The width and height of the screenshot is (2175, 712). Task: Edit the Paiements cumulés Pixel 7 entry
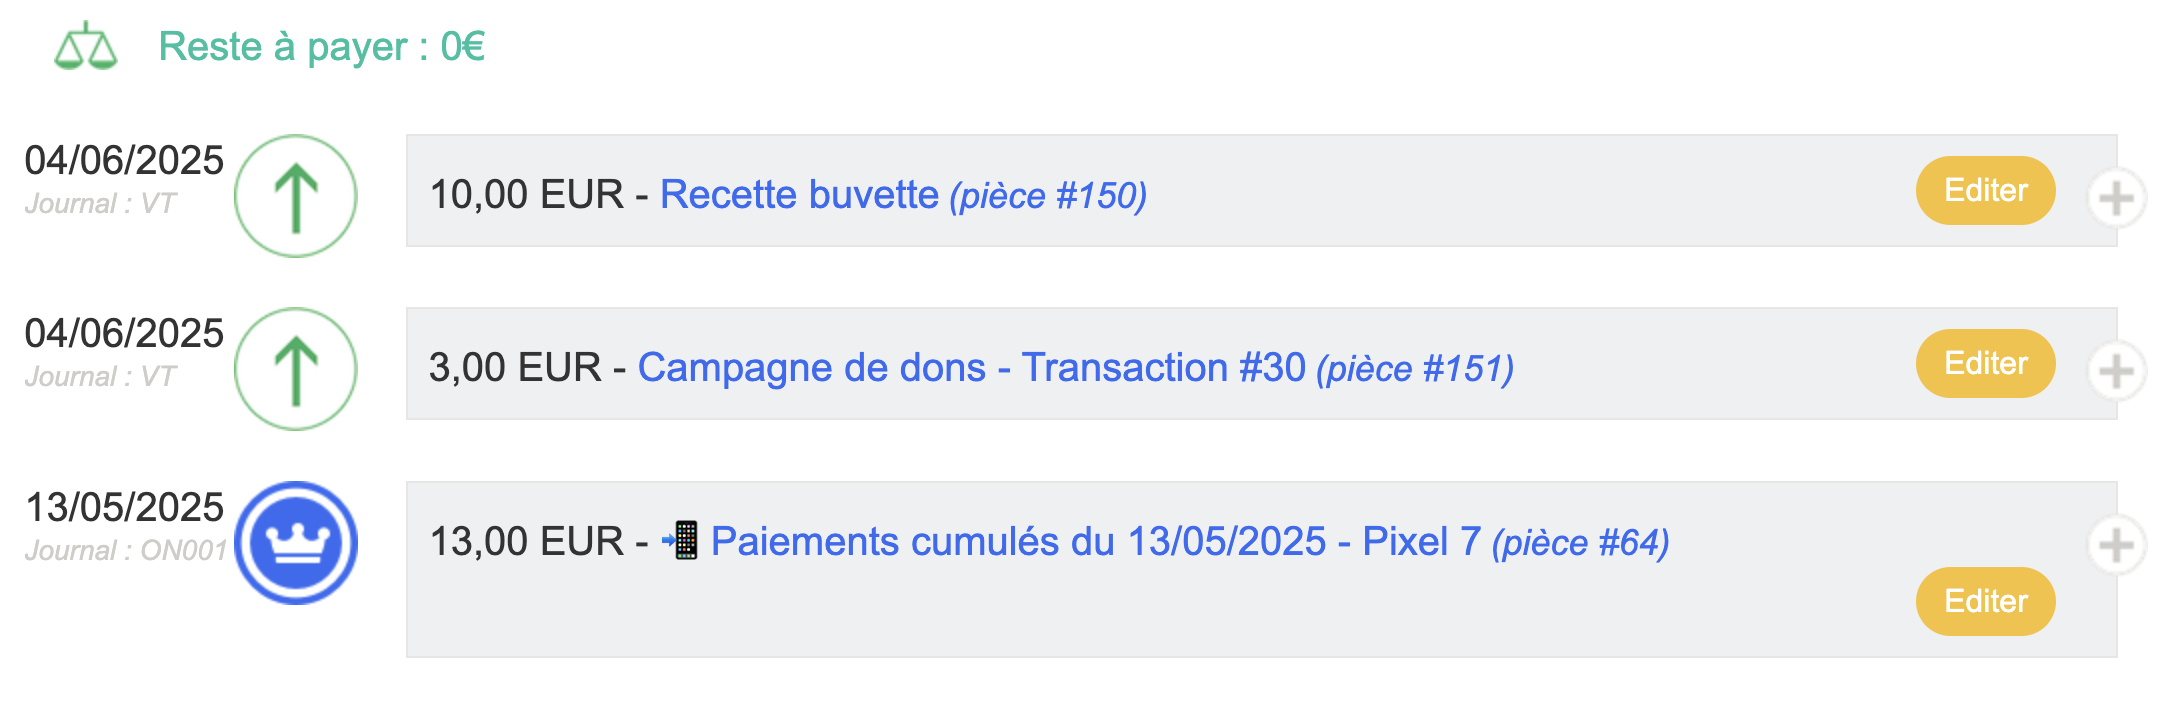1985,601
